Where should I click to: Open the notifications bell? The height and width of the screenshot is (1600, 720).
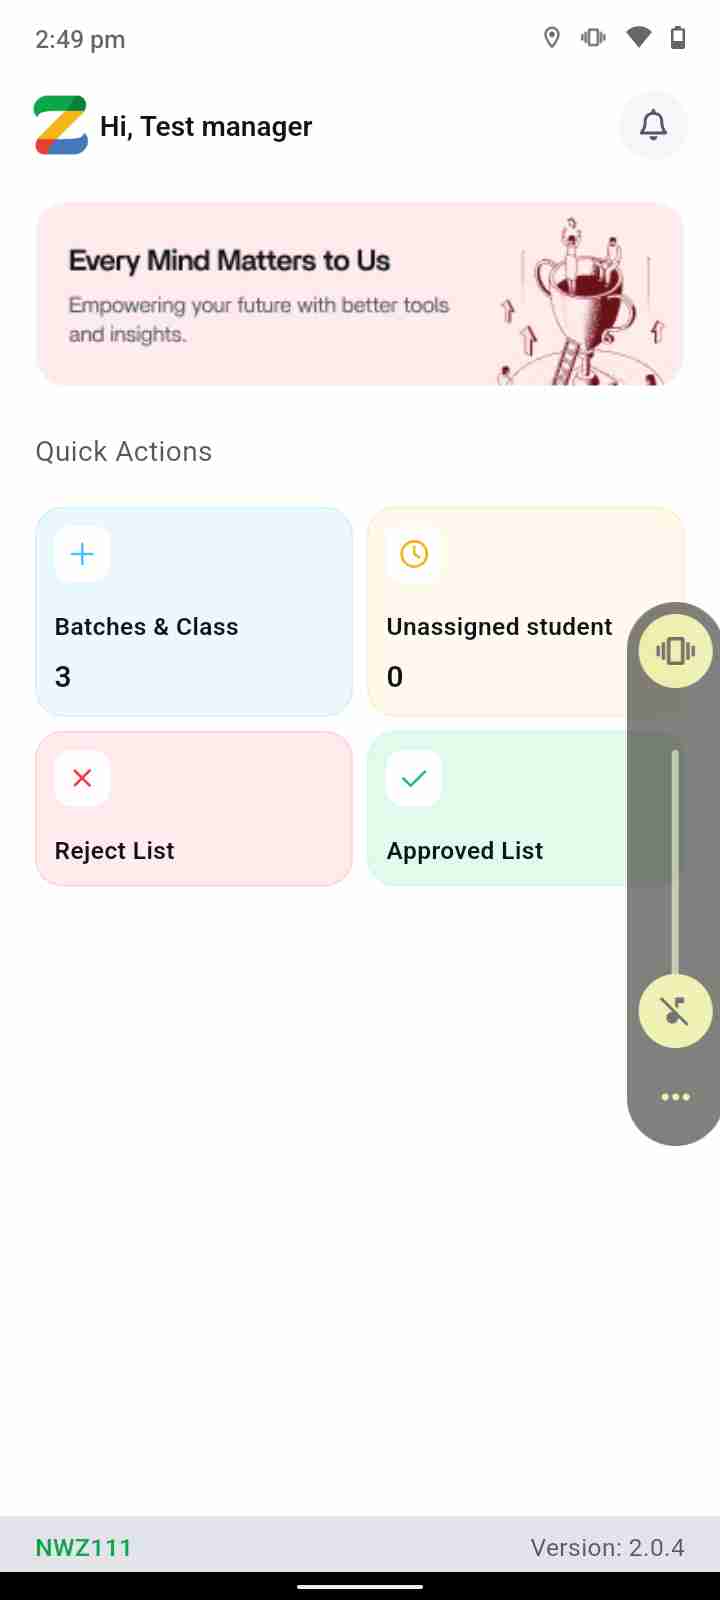[x=653, y=125]
